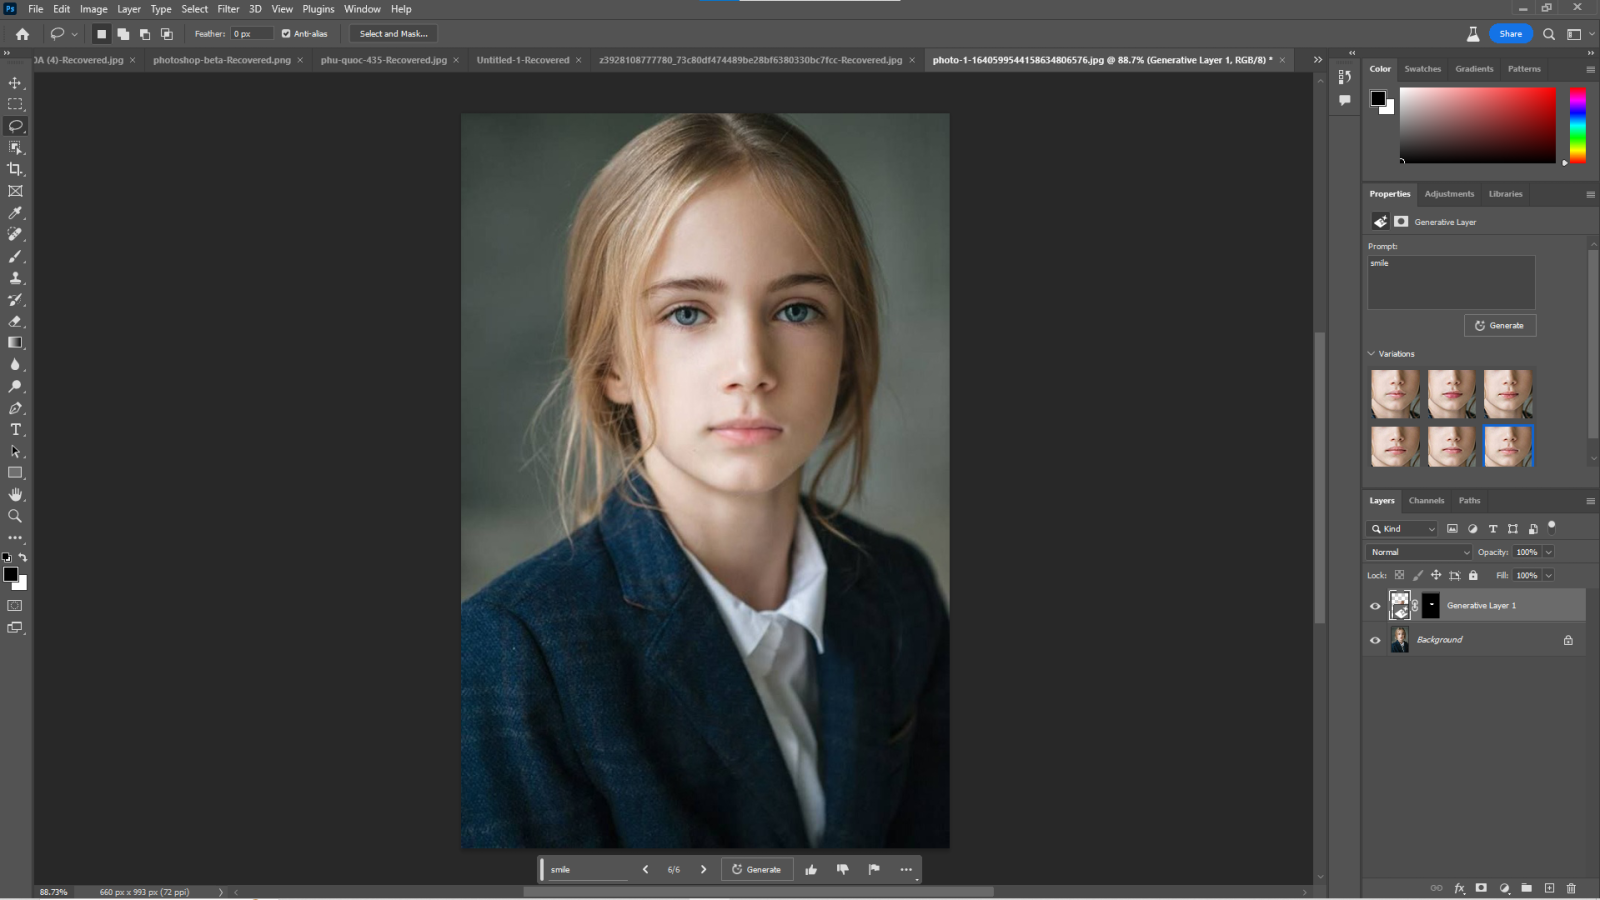Image resolution: width=1600 pixels, height=900 pixels.
Task: Open Opacity value dropdown arrow
Action: [x=1549, y=552]
